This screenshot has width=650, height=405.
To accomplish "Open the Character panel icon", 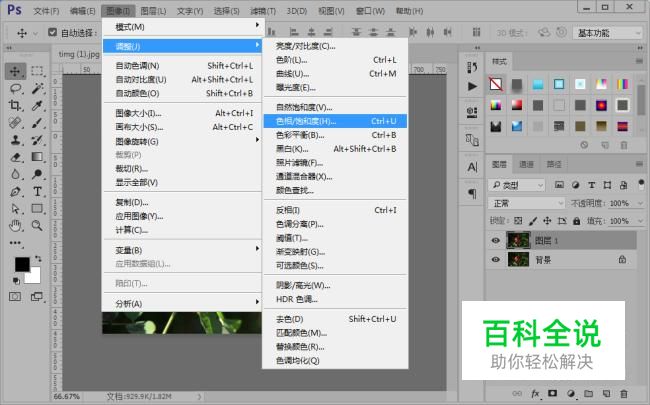I will [x=472, y=167].
